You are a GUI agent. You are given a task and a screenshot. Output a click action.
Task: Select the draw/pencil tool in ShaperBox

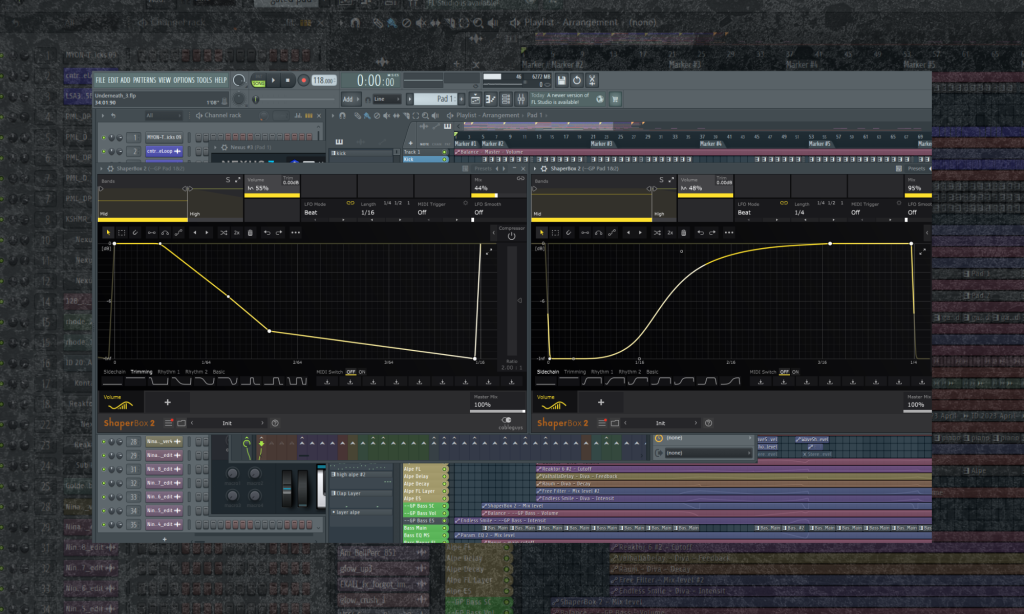click(135, 231)
